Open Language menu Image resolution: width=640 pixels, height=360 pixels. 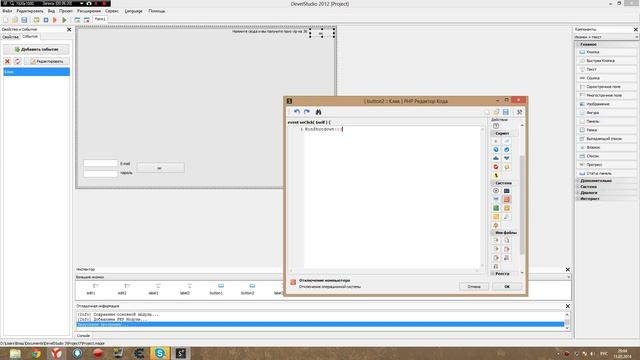coord(133,11)
